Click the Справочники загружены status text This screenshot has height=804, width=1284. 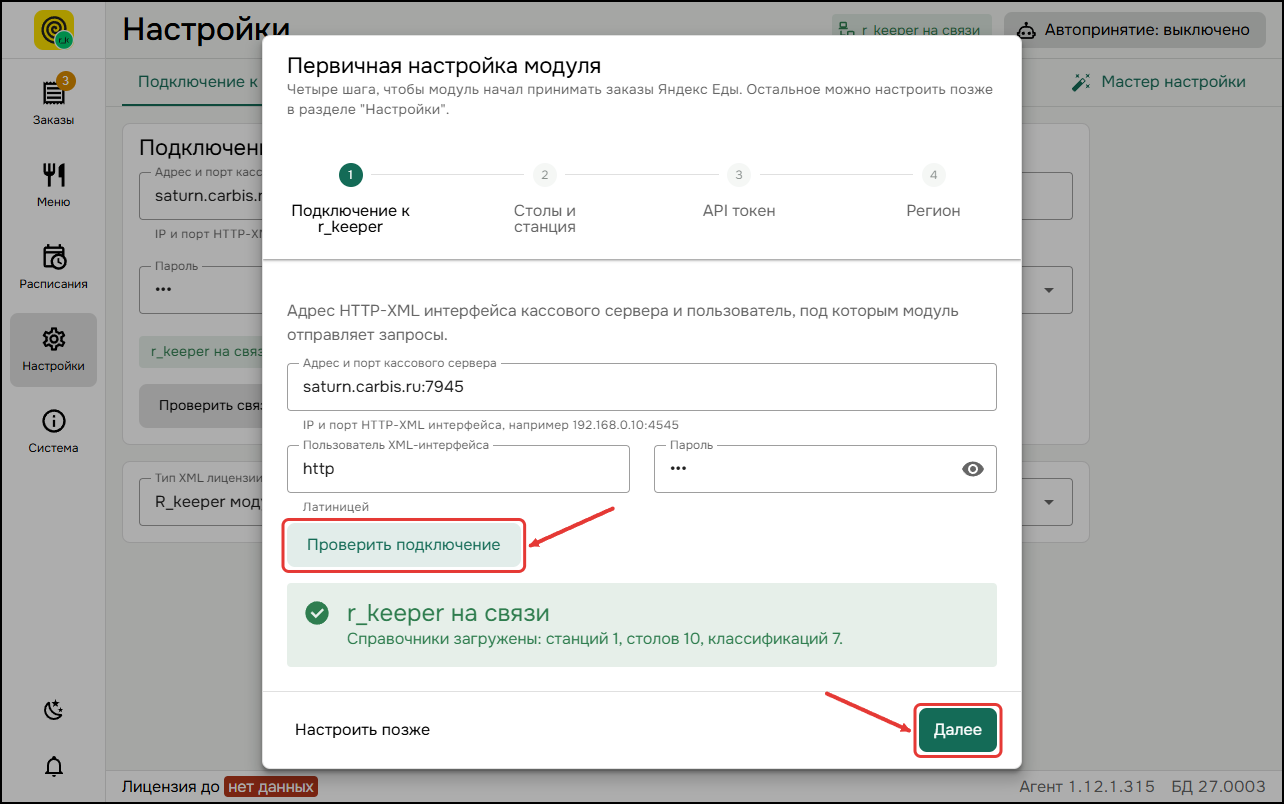[x=595, y=638]
